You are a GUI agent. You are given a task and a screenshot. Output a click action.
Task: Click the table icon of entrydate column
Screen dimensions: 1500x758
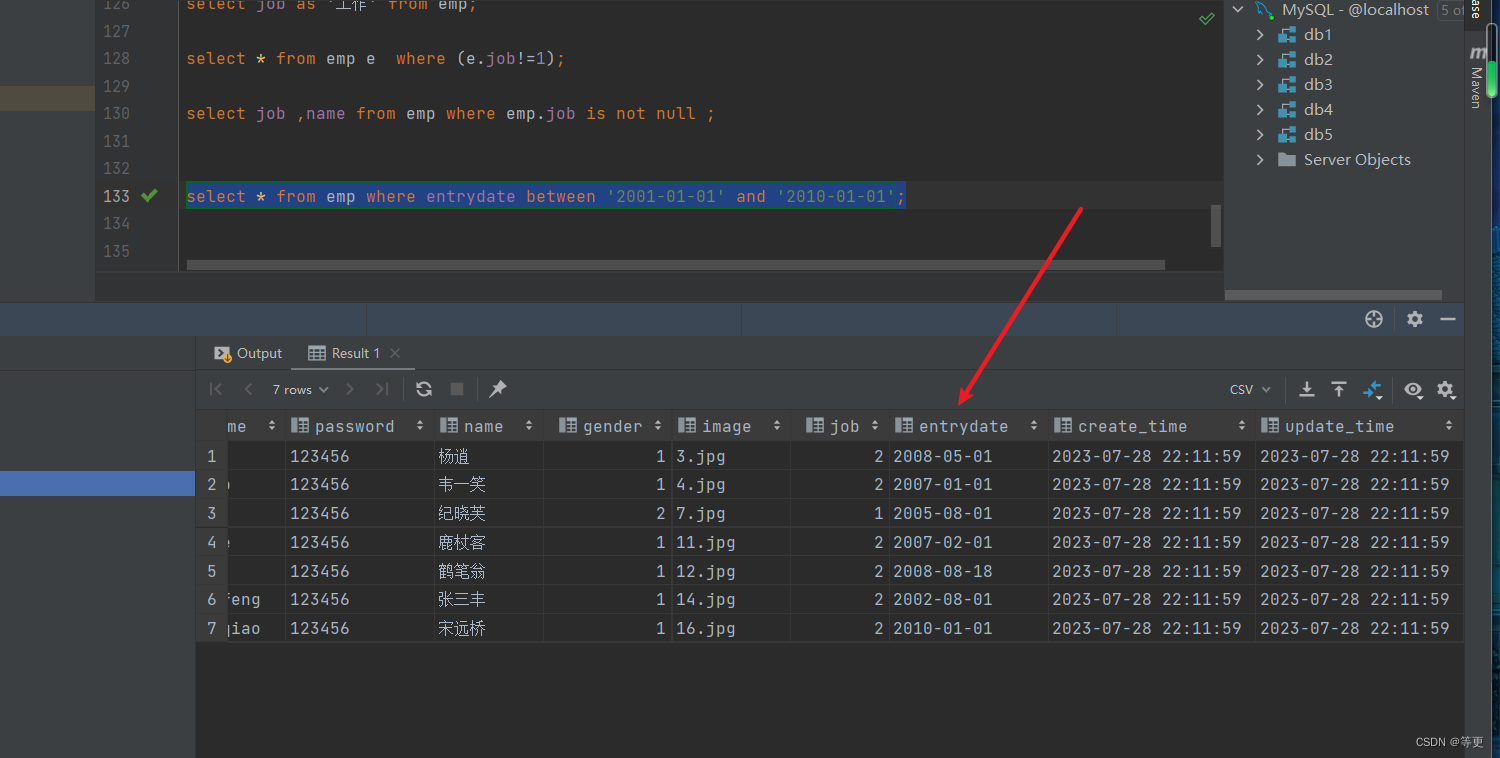[x=903, y=425]
